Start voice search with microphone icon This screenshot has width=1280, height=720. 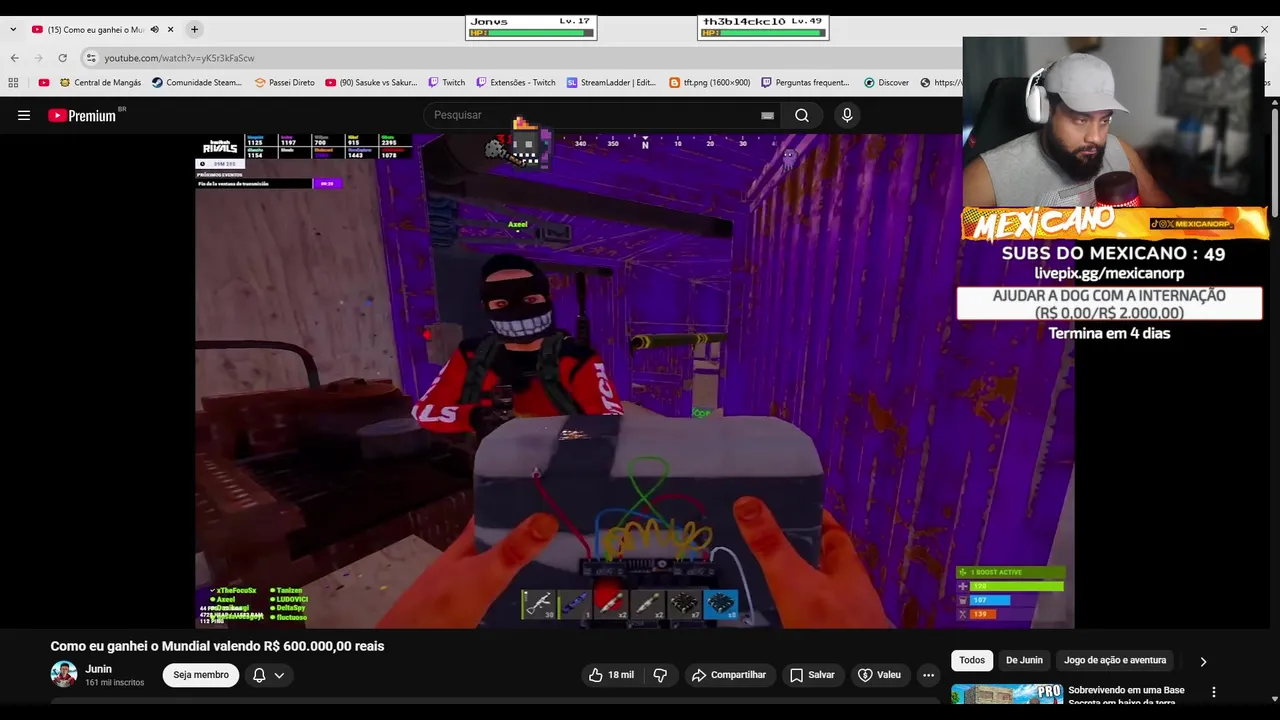(x=847, y=115)
